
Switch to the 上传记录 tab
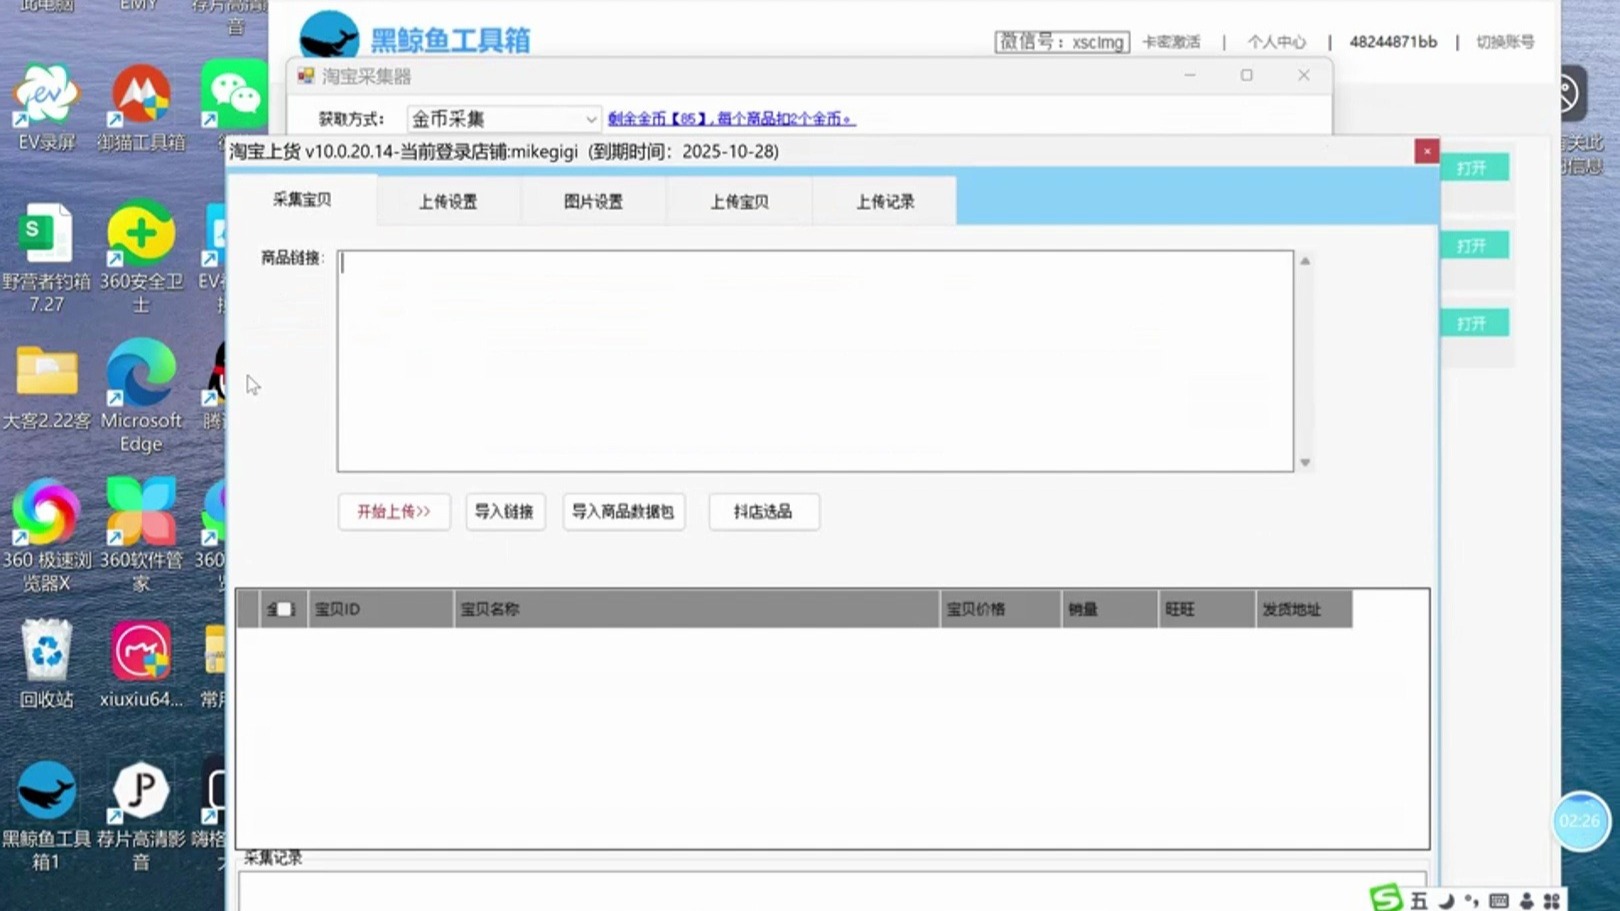(884, 200)
